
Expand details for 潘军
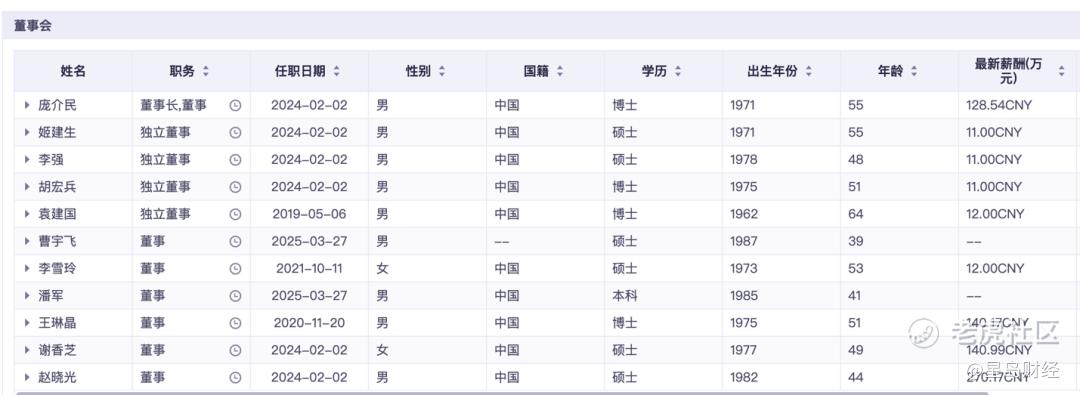click(x=27, y=296)
